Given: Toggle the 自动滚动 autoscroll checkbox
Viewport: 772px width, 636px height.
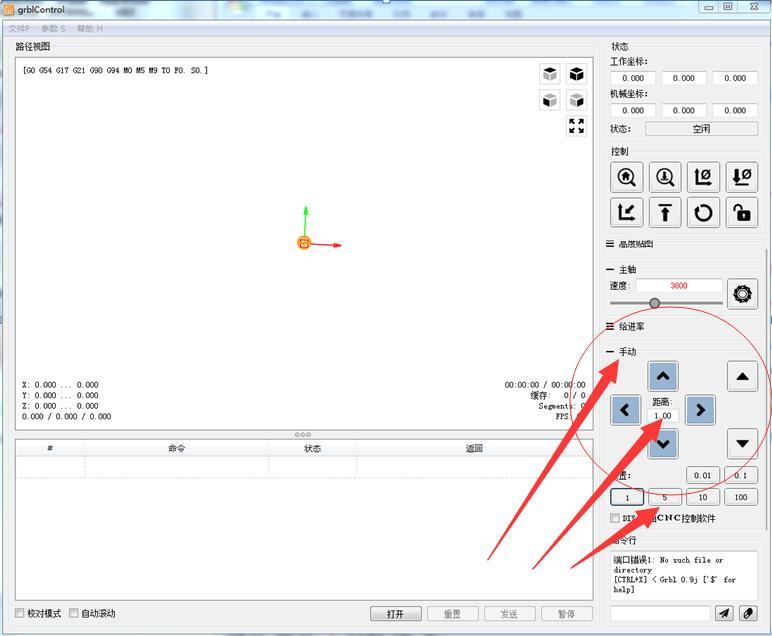Looking at the screenshot, I should click(74, 613).
